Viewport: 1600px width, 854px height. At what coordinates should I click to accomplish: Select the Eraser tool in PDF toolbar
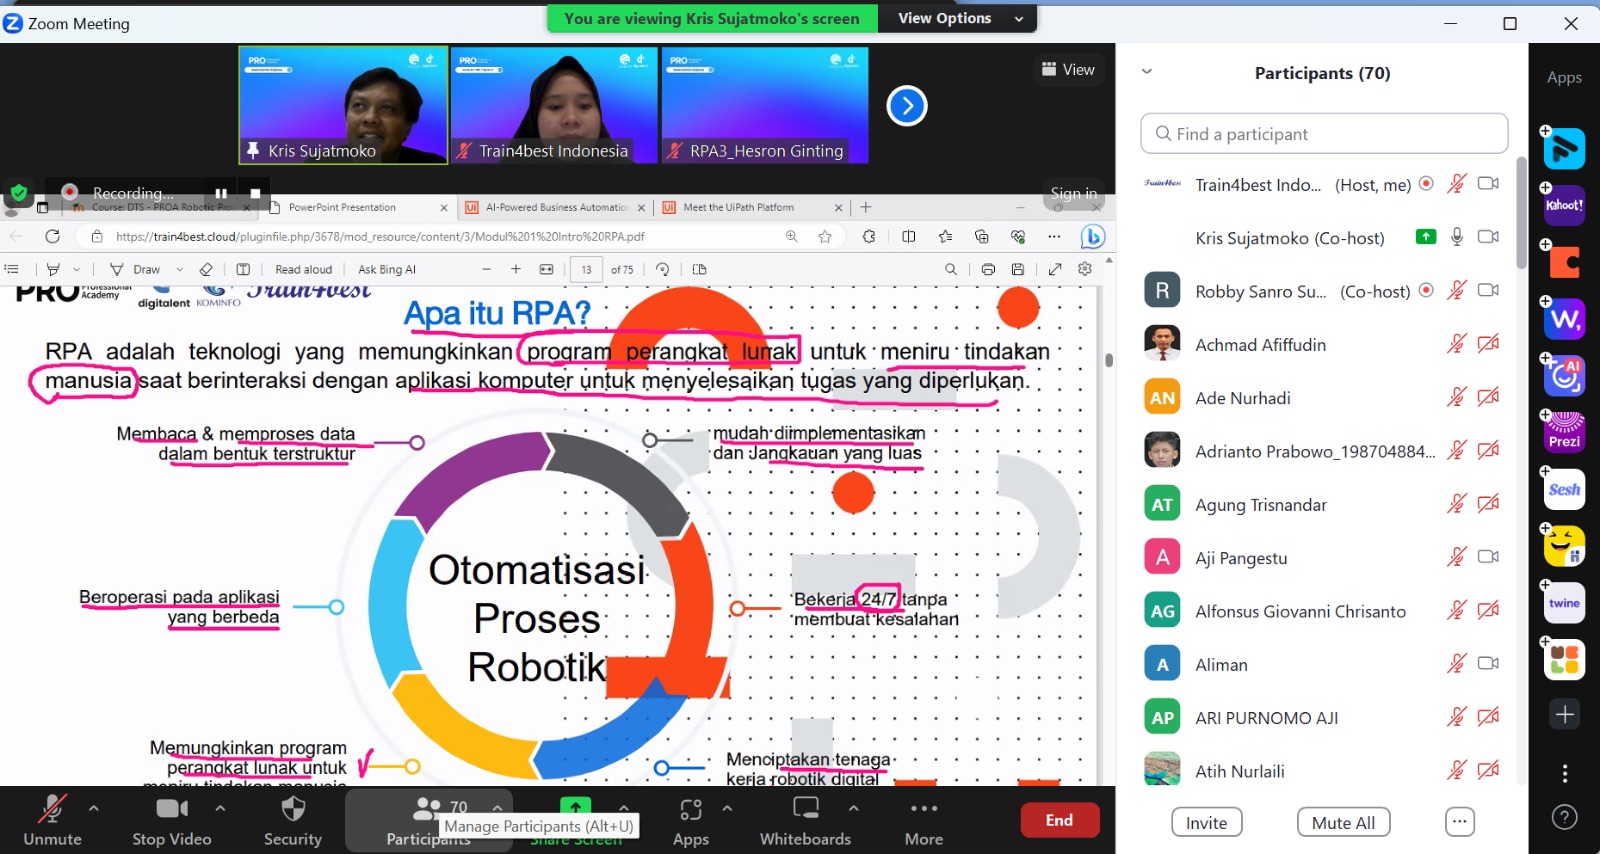[206, 269]
